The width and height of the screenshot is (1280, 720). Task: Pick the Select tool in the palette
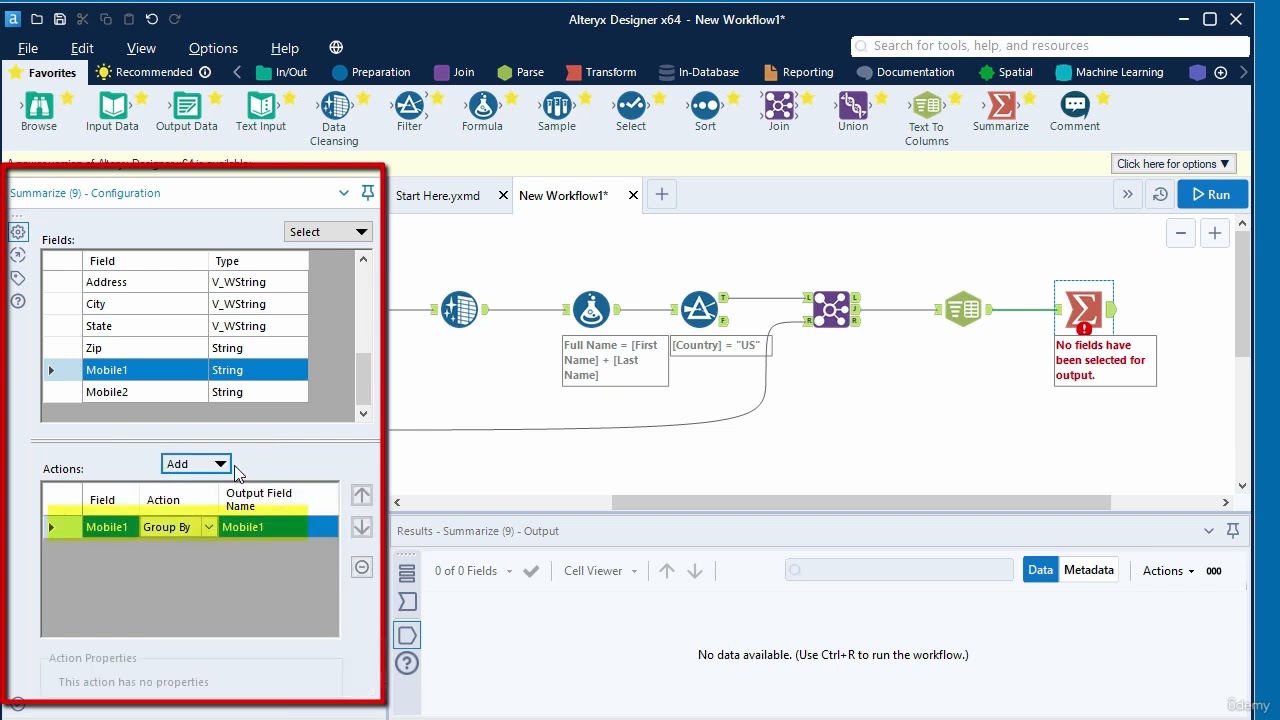point(631,111)
